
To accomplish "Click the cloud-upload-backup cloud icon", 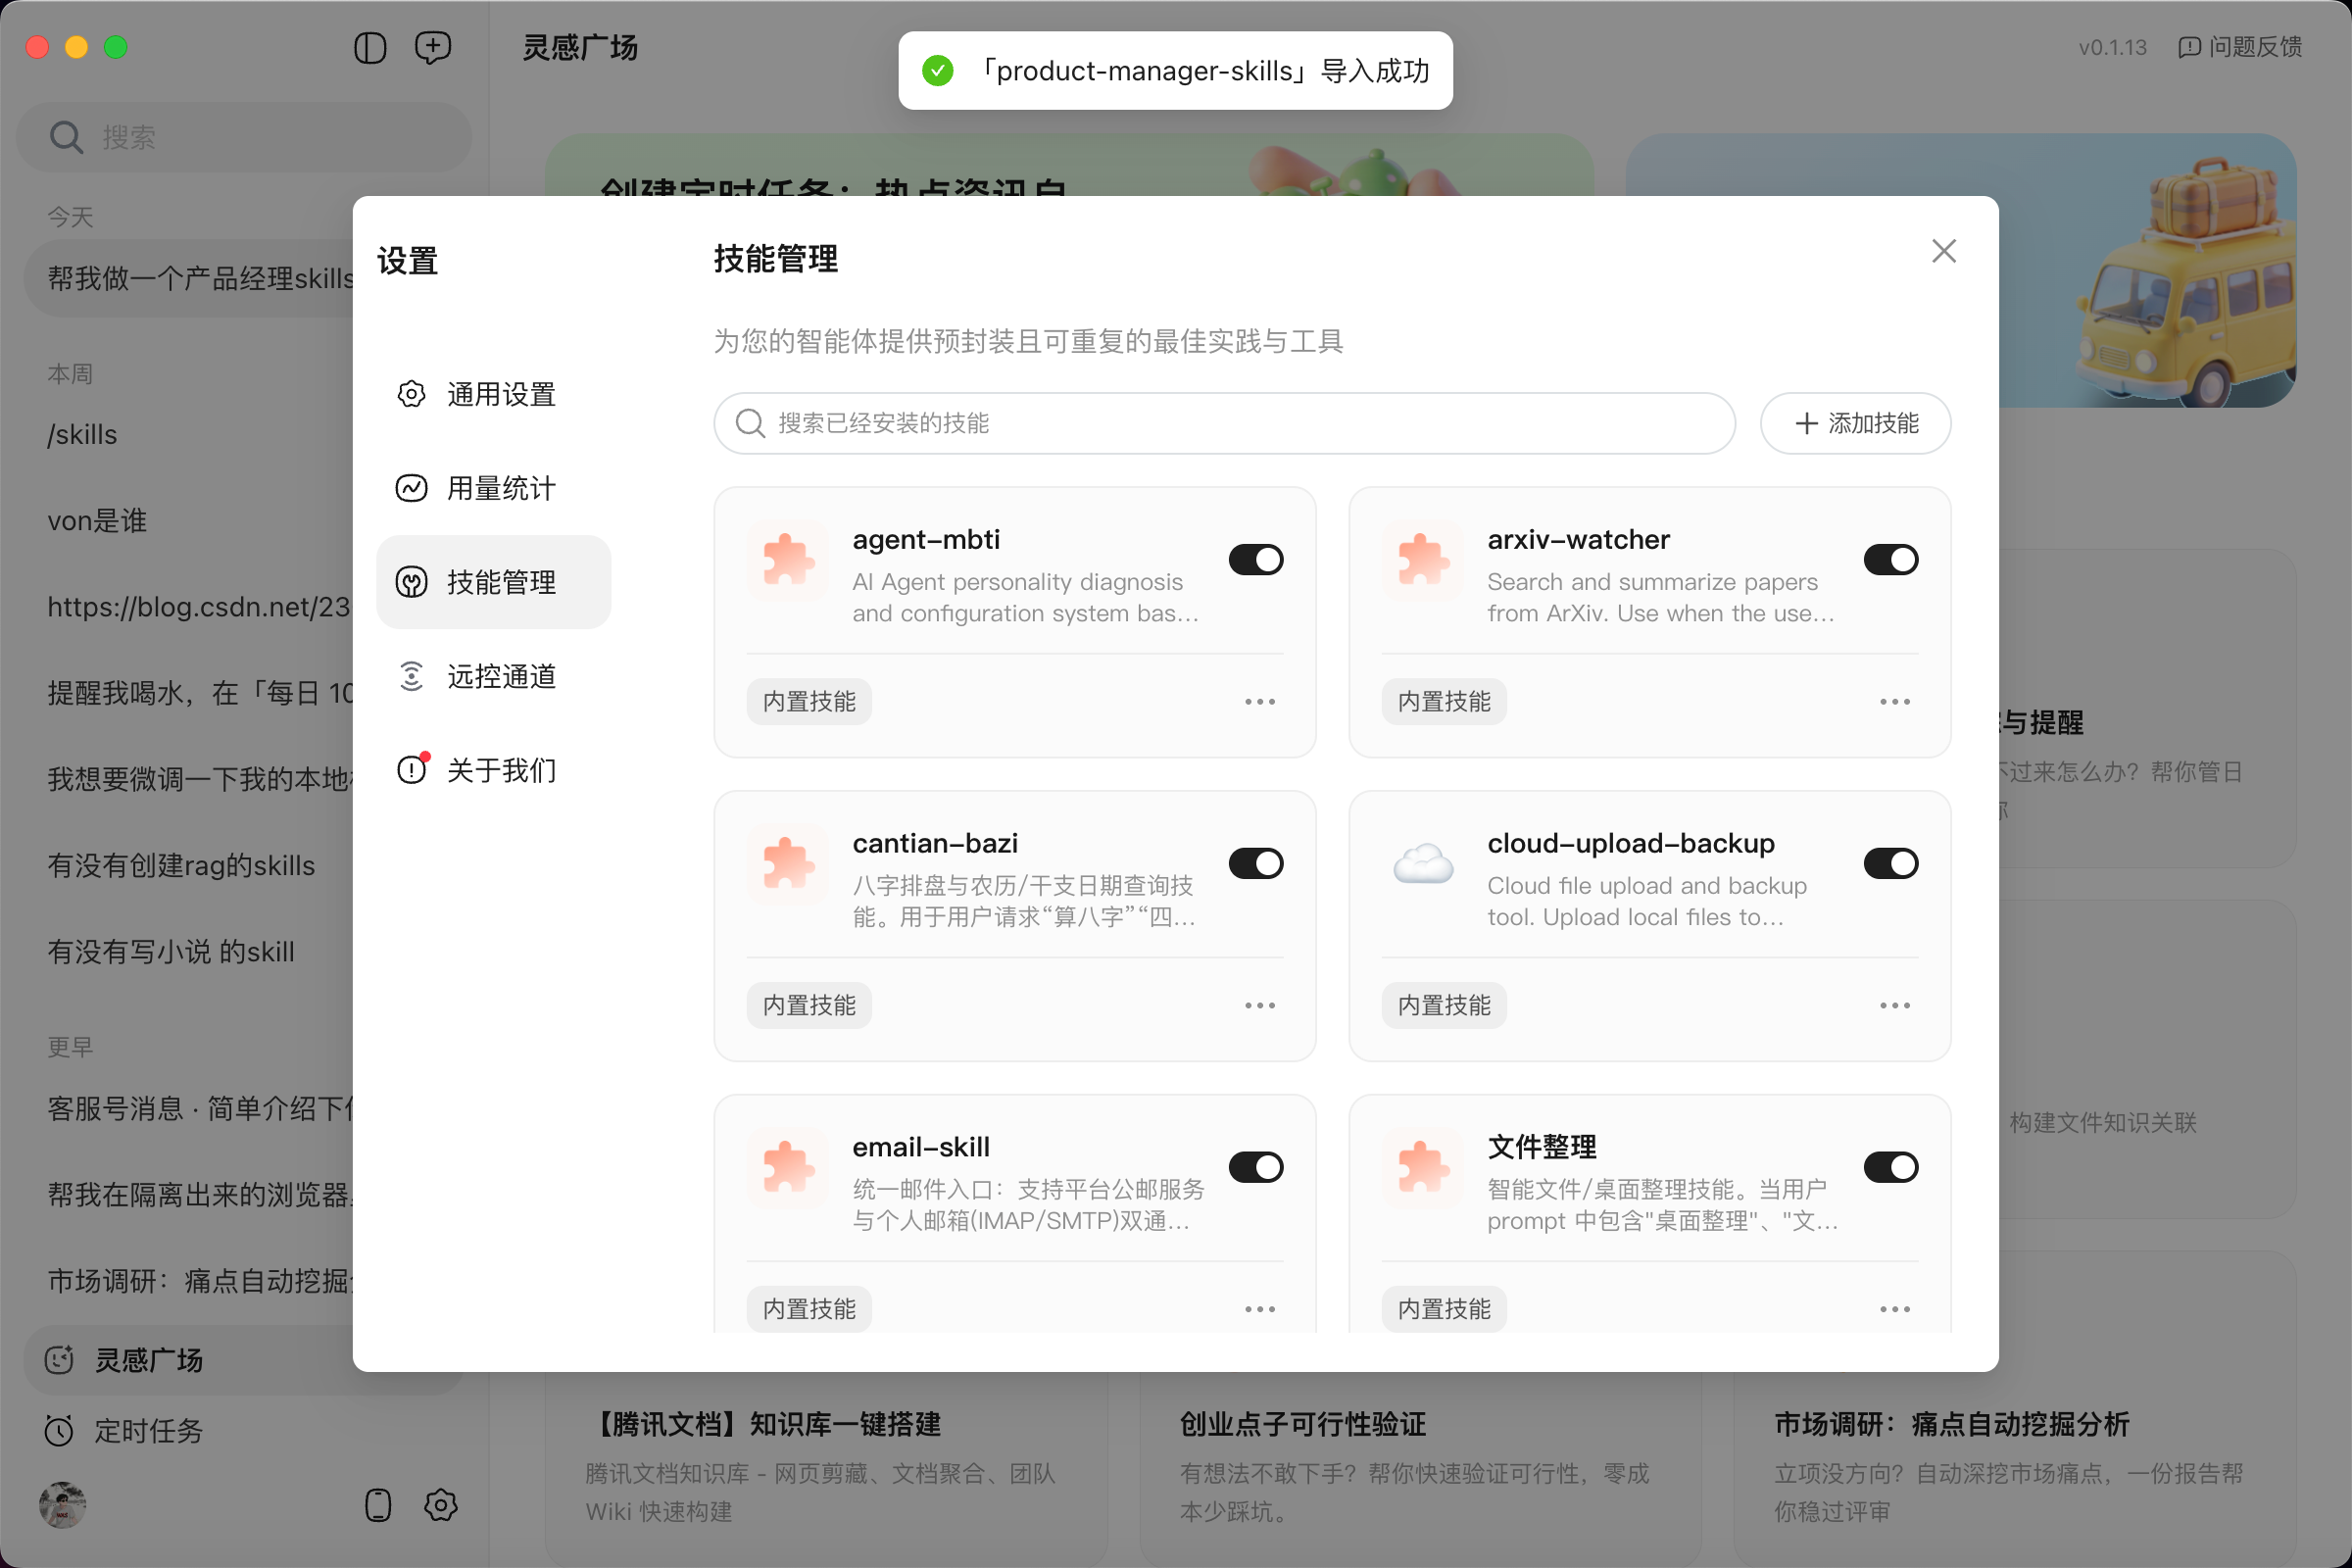I will (1423, 863).
